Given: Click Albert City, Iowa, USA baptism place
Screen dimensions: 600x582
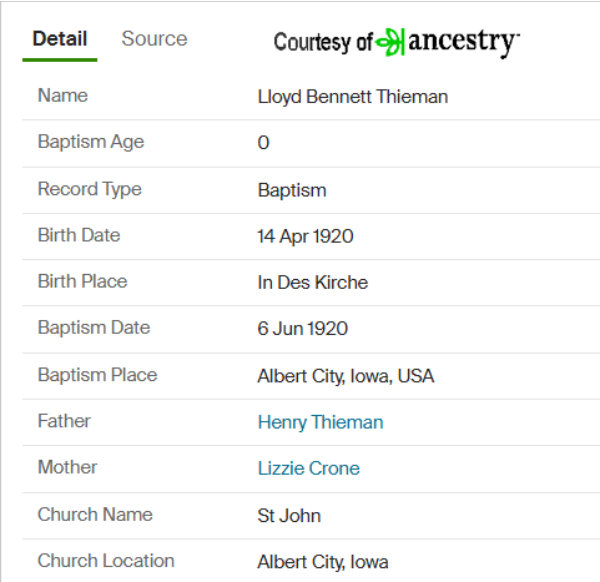Looking at the screenshot, I should [346, 376].
